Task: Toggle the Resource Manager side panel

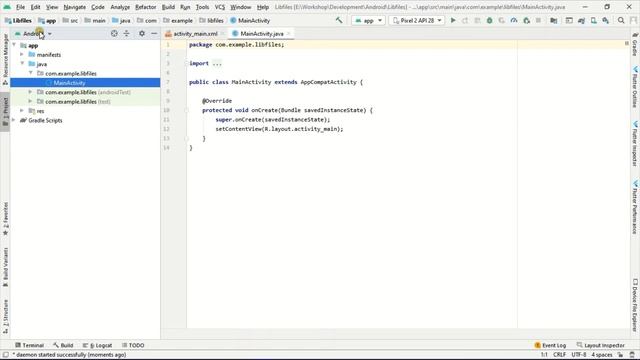Action: [5, 59]
